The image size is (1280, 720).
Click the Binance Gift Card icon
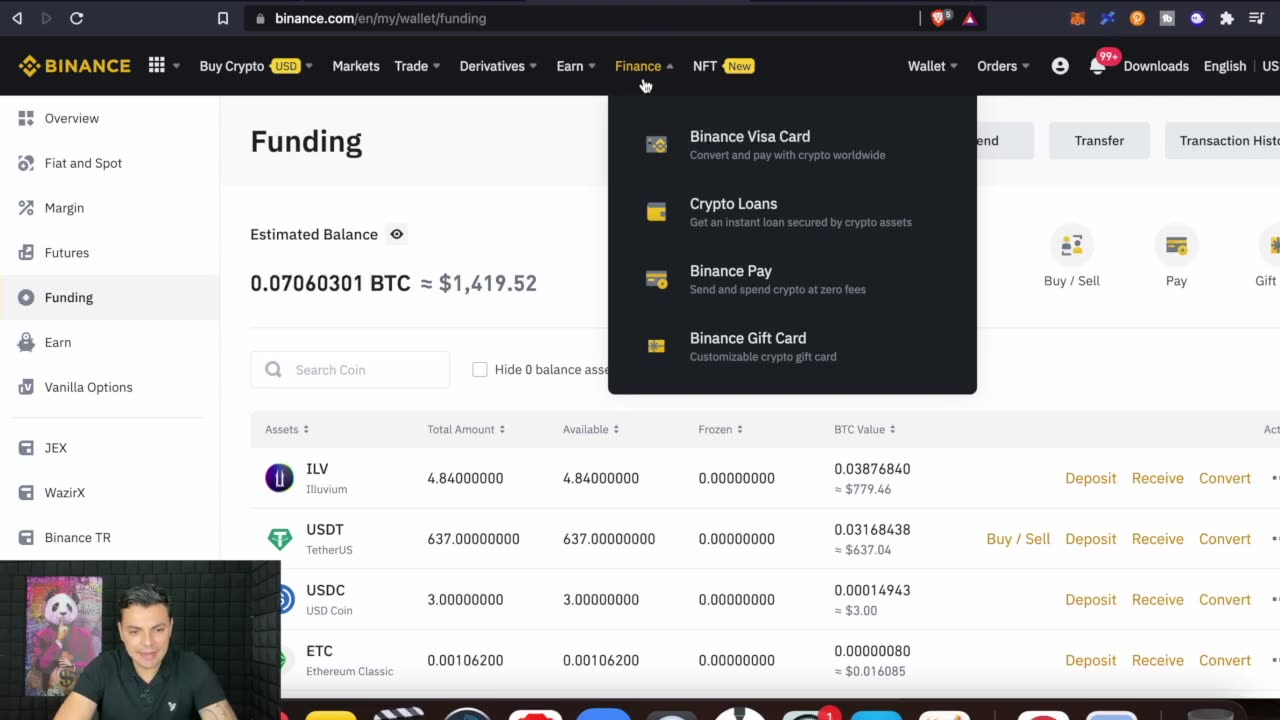[656, 346]
